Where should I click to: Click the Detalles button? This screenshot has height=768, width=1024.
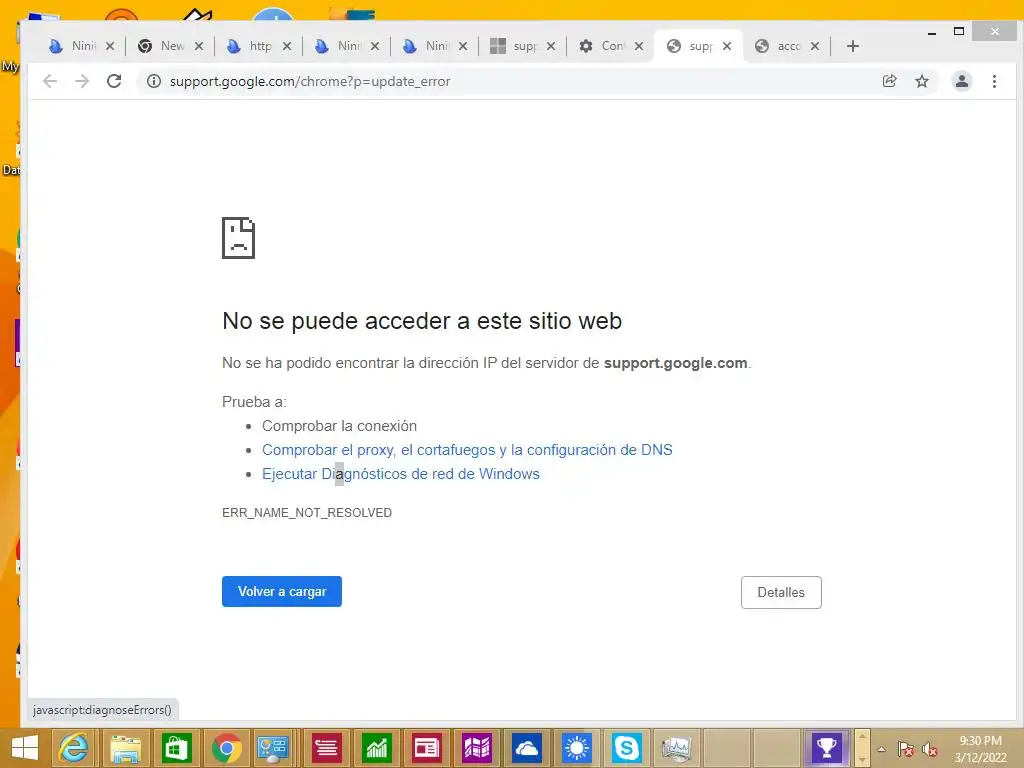tap(781, 592)
